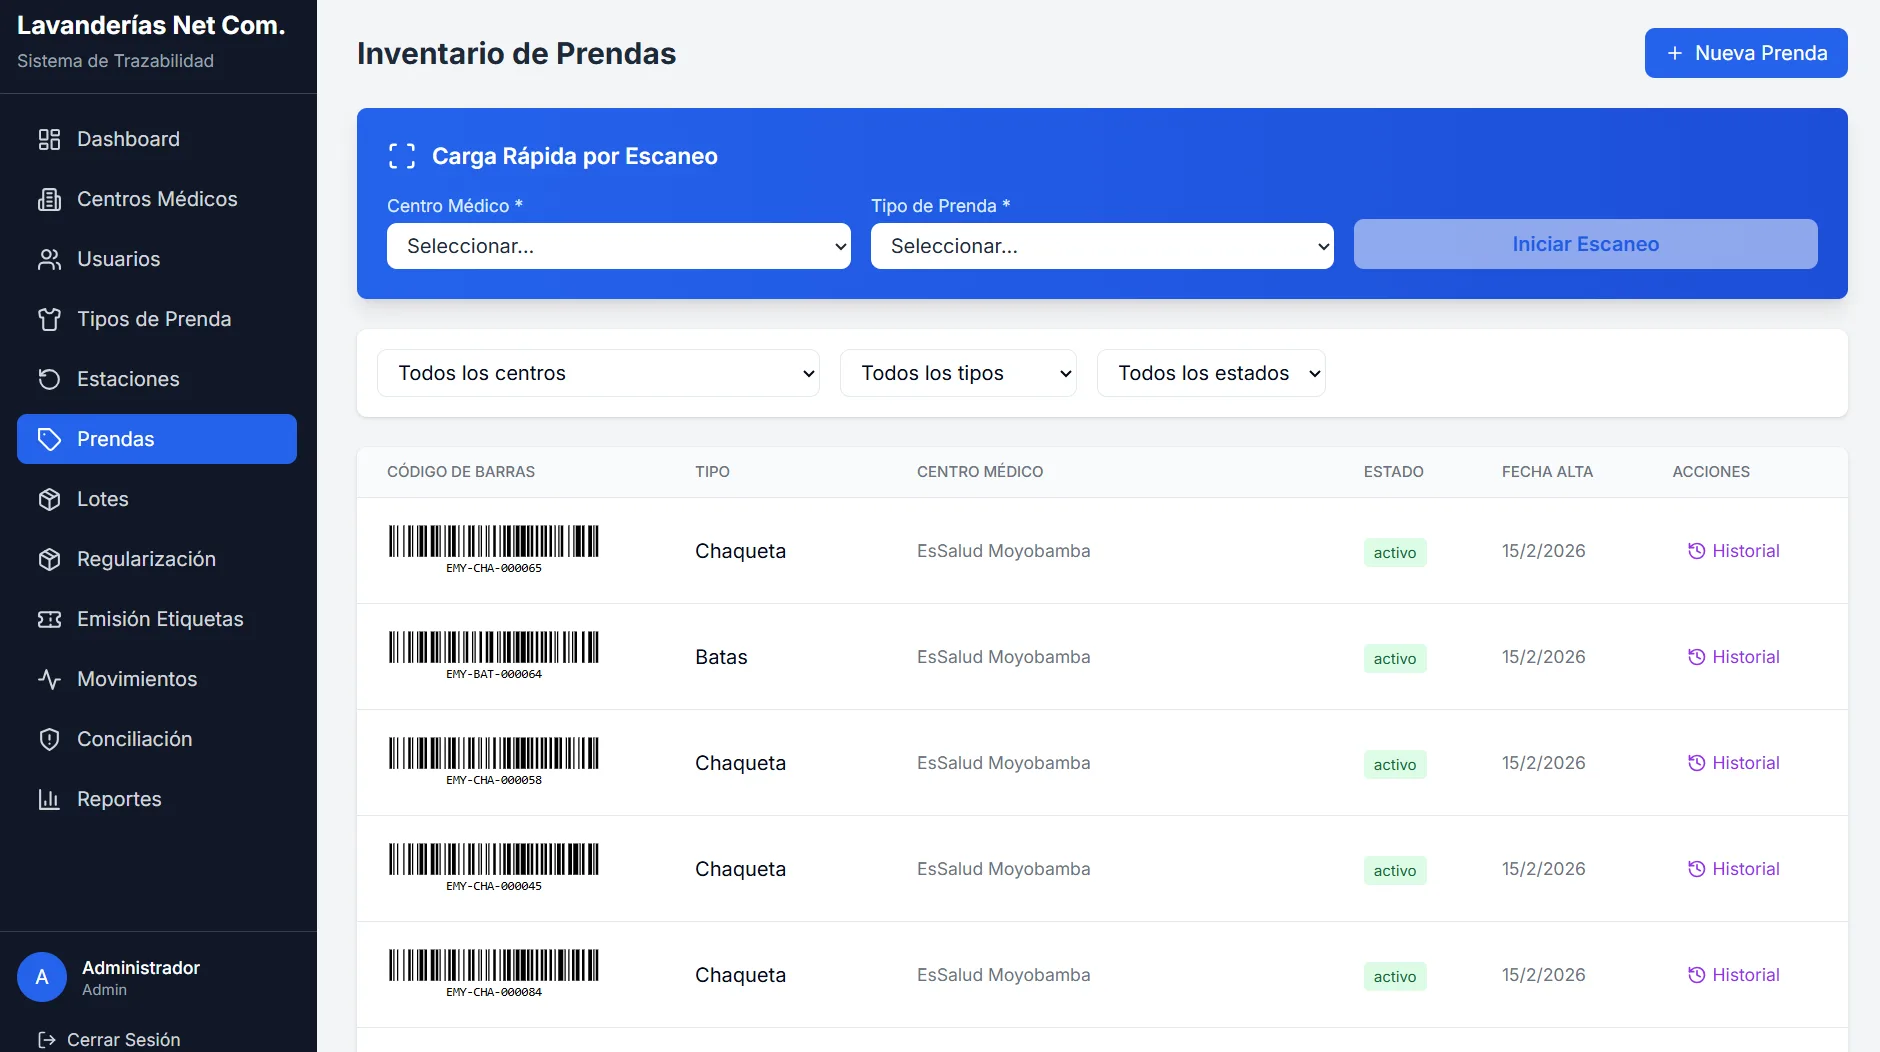Screen dimensions: 1880x1052
Task: Open Historial for EMY-BAT-000064
Action: tap(1733, 657)
